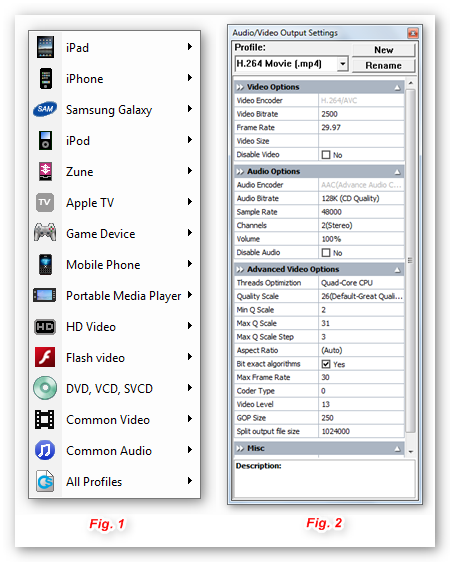Click the Aspect Ratio value (Auto)
The height and width of the screenshot is (562, 450).
(x=361, y=350)
